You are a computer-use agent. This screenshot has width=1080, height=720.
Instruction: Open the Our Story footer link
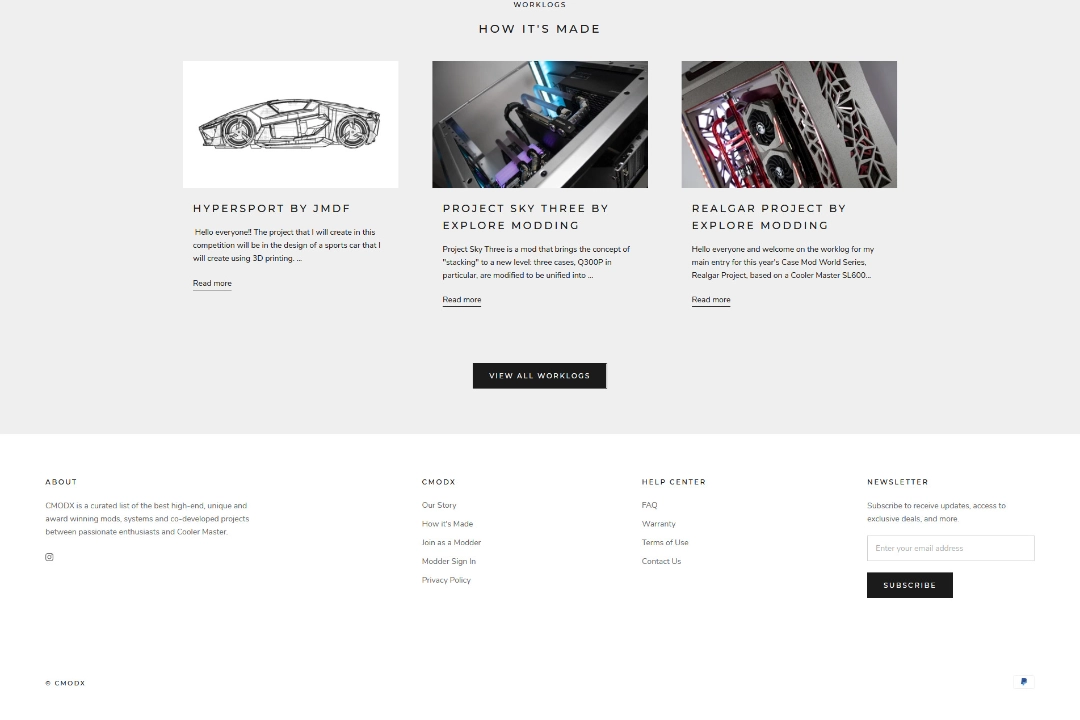[x=439, y=505]
